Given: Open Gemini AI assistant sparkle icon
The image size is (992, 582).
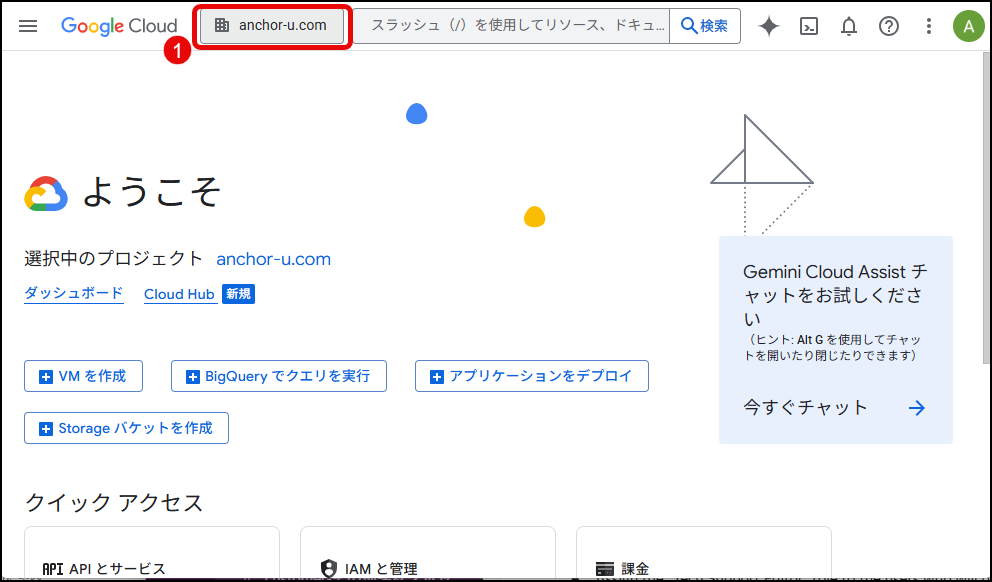Looking at the screenshot, I should [x=769, y=26].
